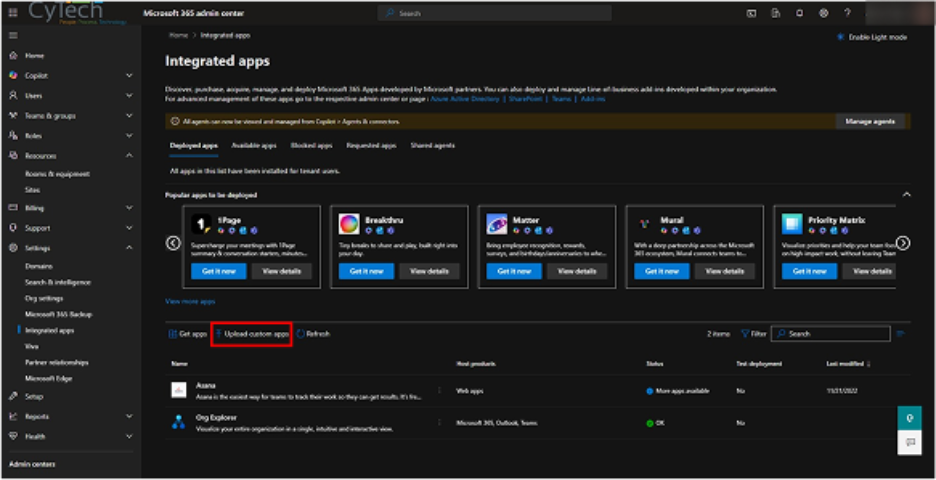Open the notifications bell icon
936x480 pixels.
799,13
